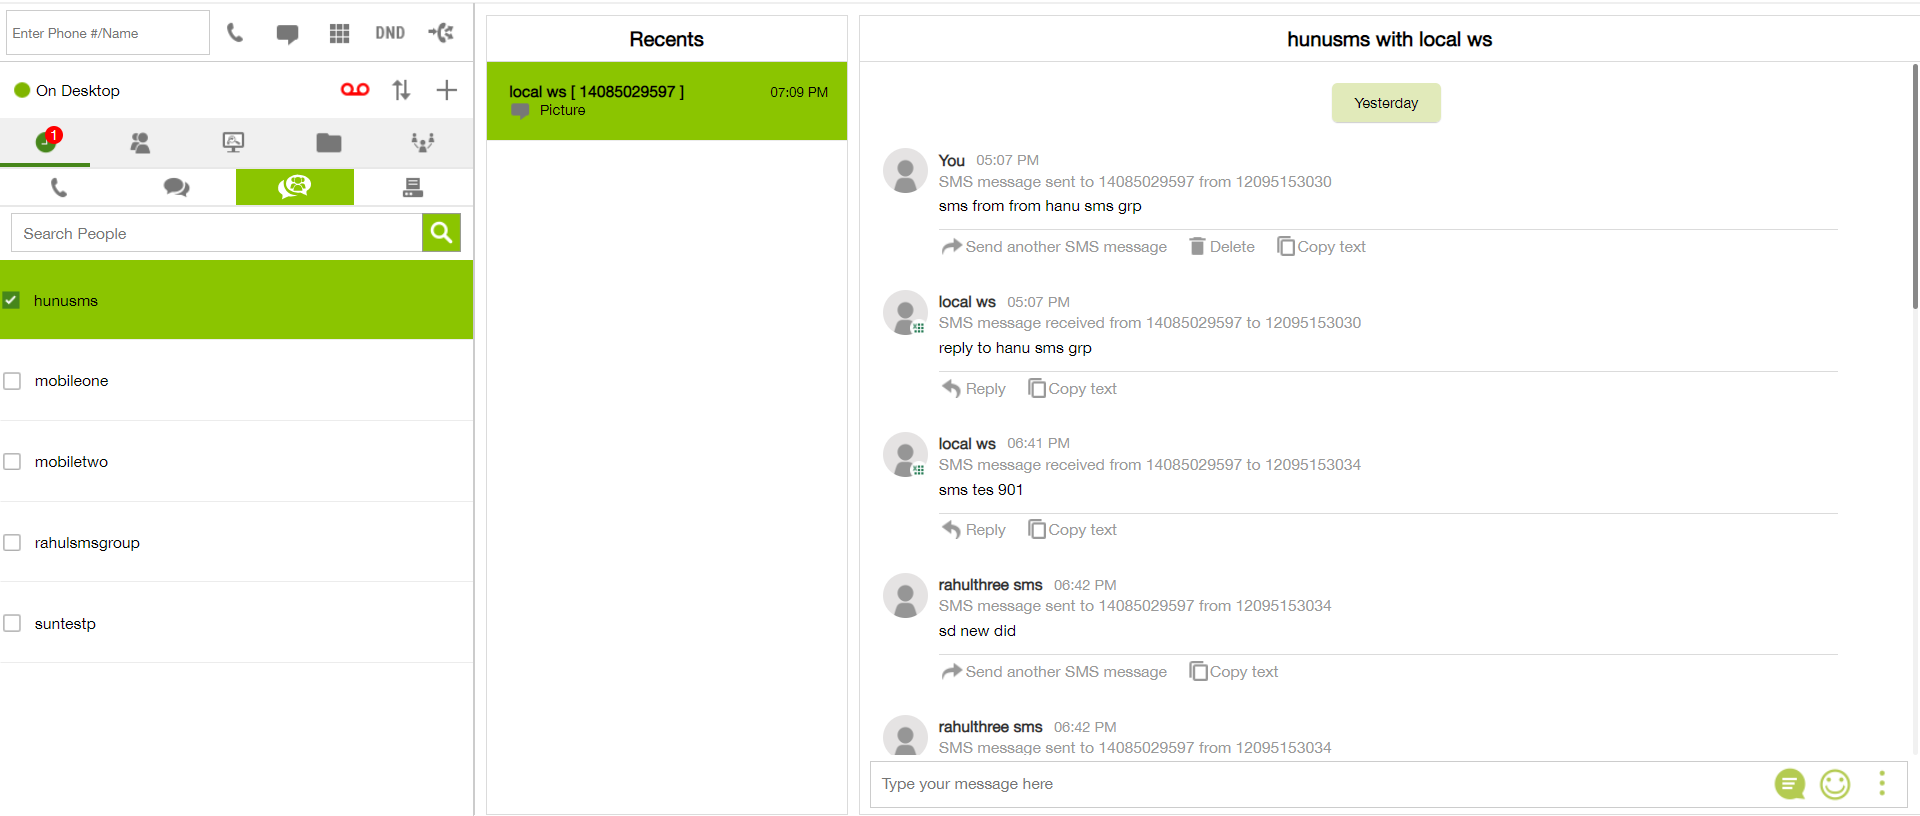Toggle the DND do-not-disturb button
Viewport: 1920px width, 816px height.
pos(390,33)
